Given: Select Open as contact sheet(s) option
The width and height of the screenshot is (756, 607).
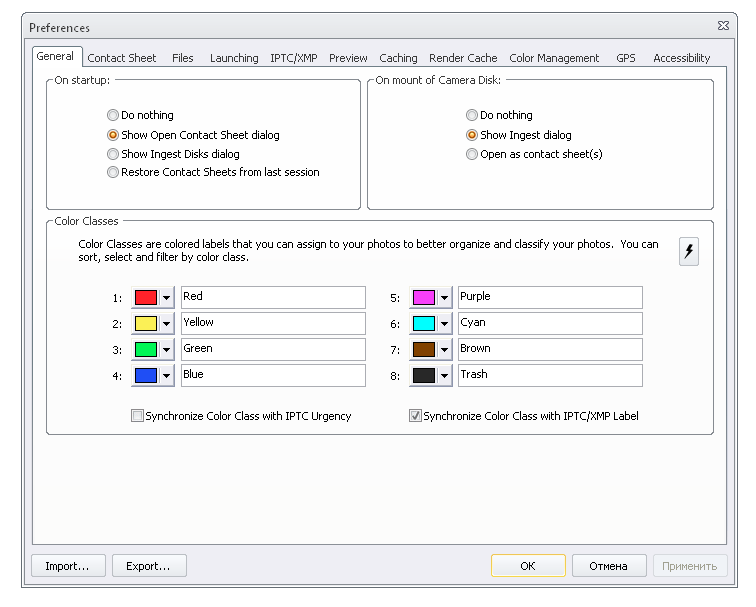Looking at the screenshot, I should click(x=472, y=154).
